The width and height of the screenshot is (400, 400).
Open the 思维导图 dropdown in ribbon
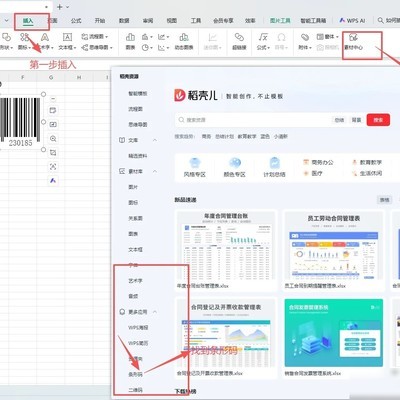pos(97,47)
